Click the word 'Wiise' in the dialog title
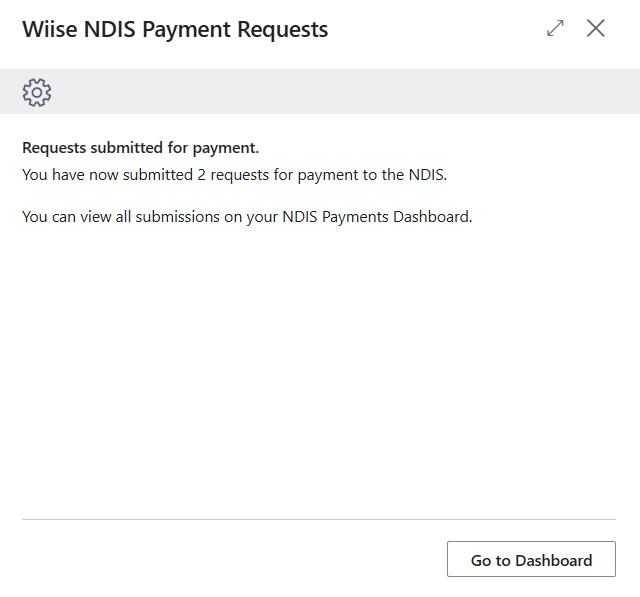Screen dimensions: 640x597 (50, 29)
